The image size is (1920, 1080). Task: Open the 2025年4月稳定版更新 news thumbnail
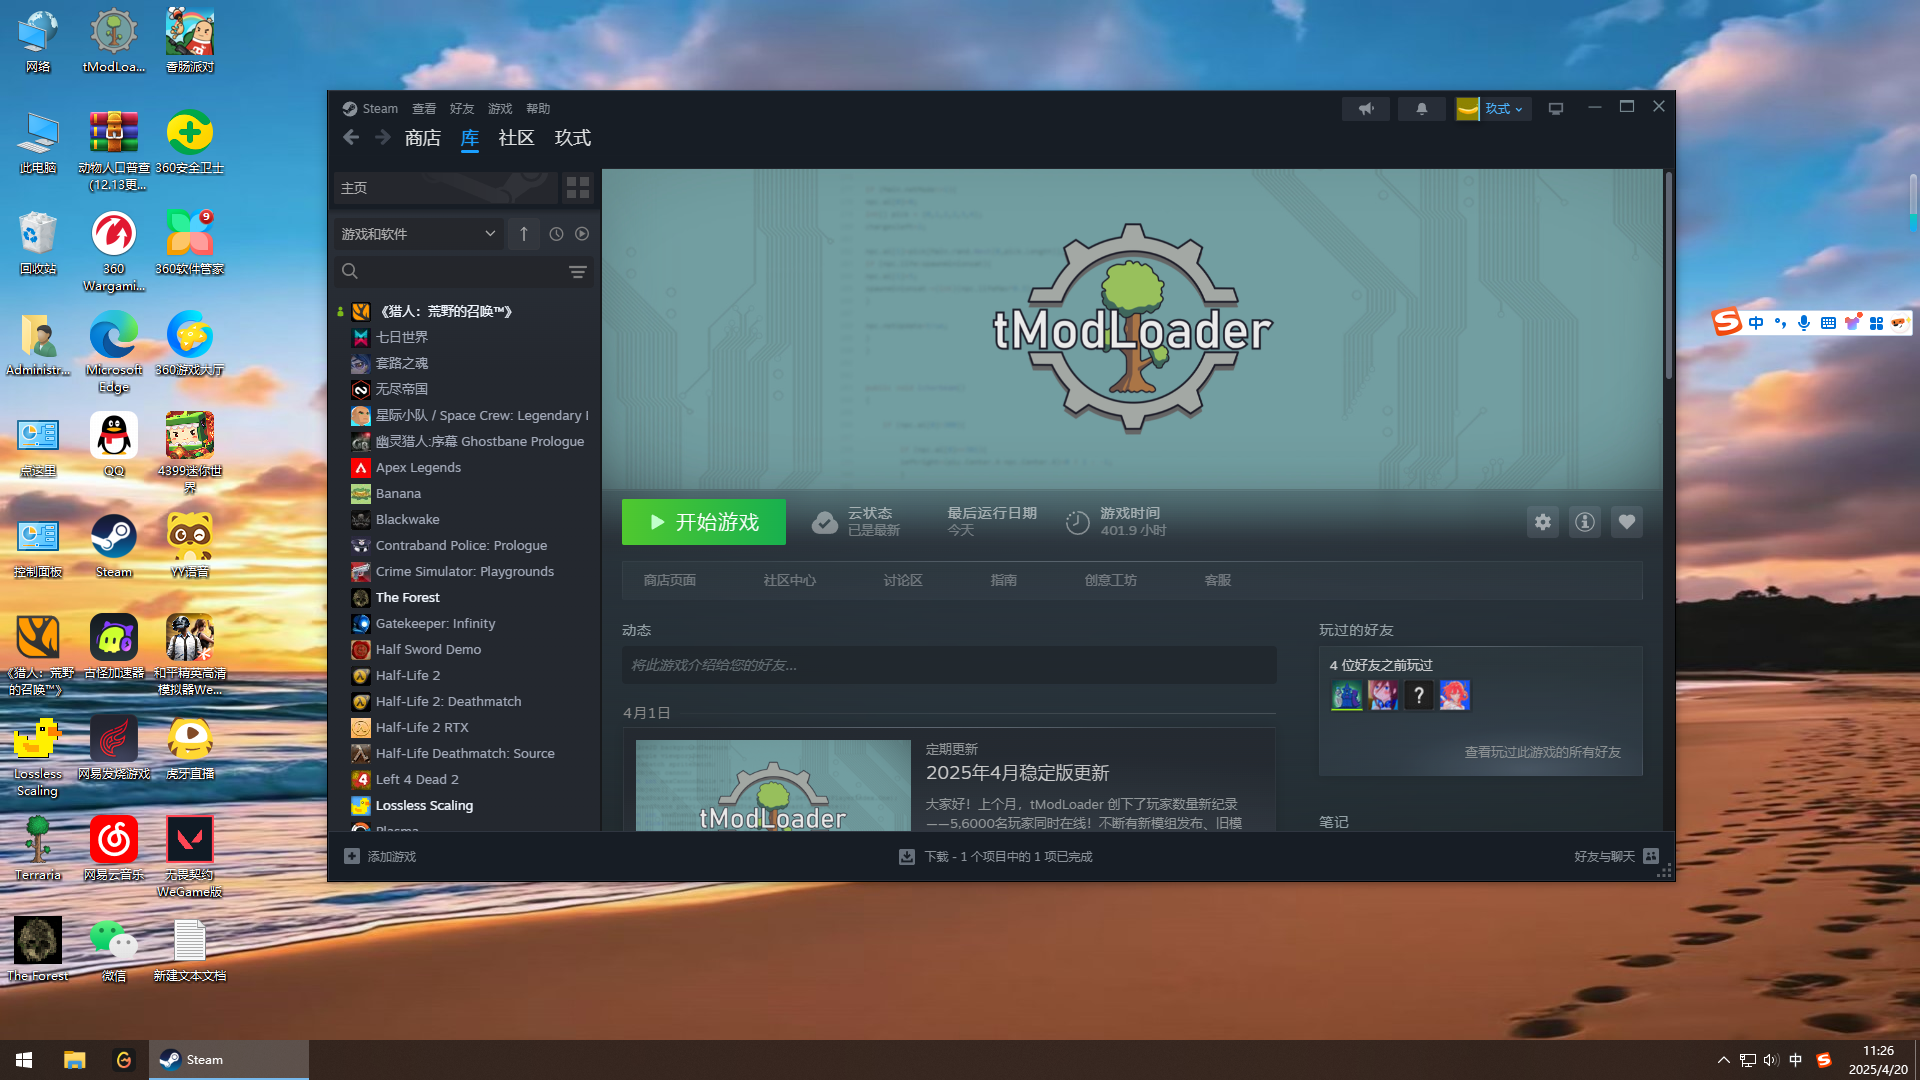[773, 785]
